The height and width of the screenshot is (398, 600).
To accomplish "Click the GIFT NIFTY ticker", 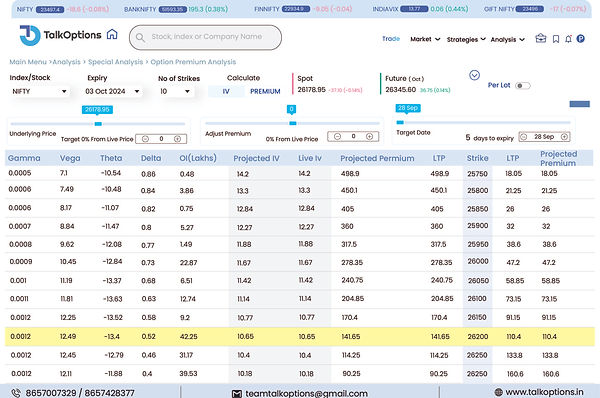I will (x=535, y=9).
